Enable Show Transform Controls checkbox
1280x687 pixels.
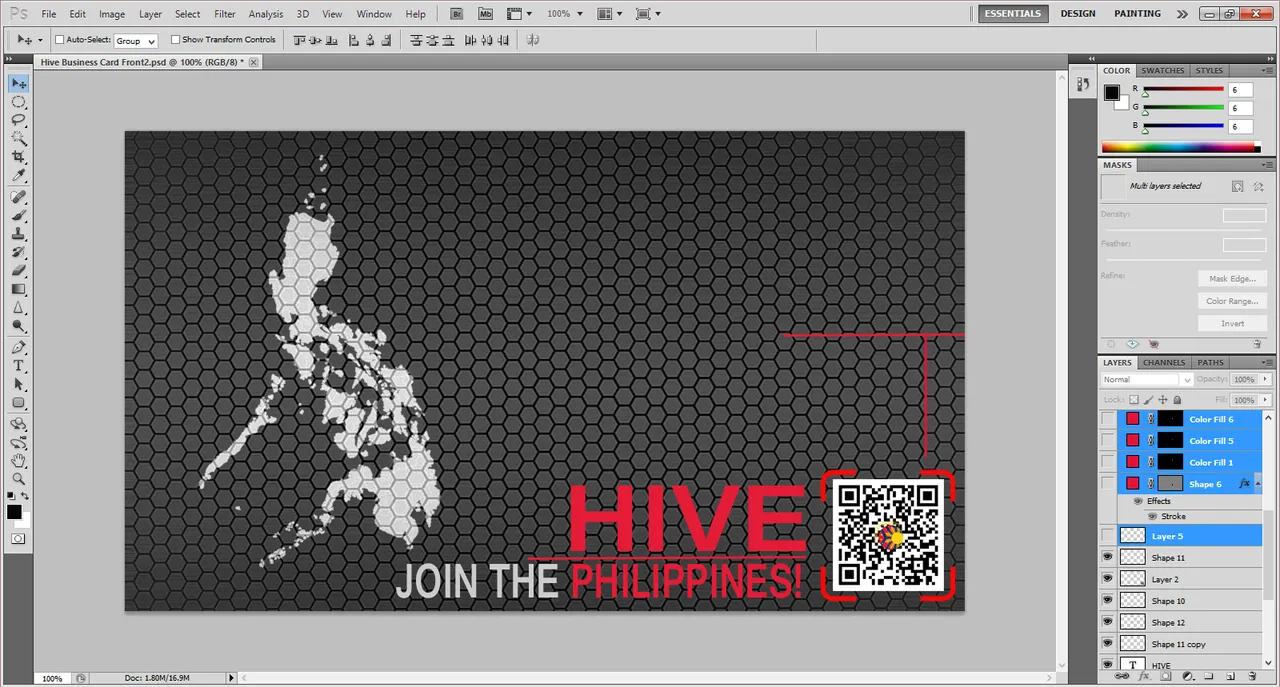pyautogui.click(x=175, y=40)
